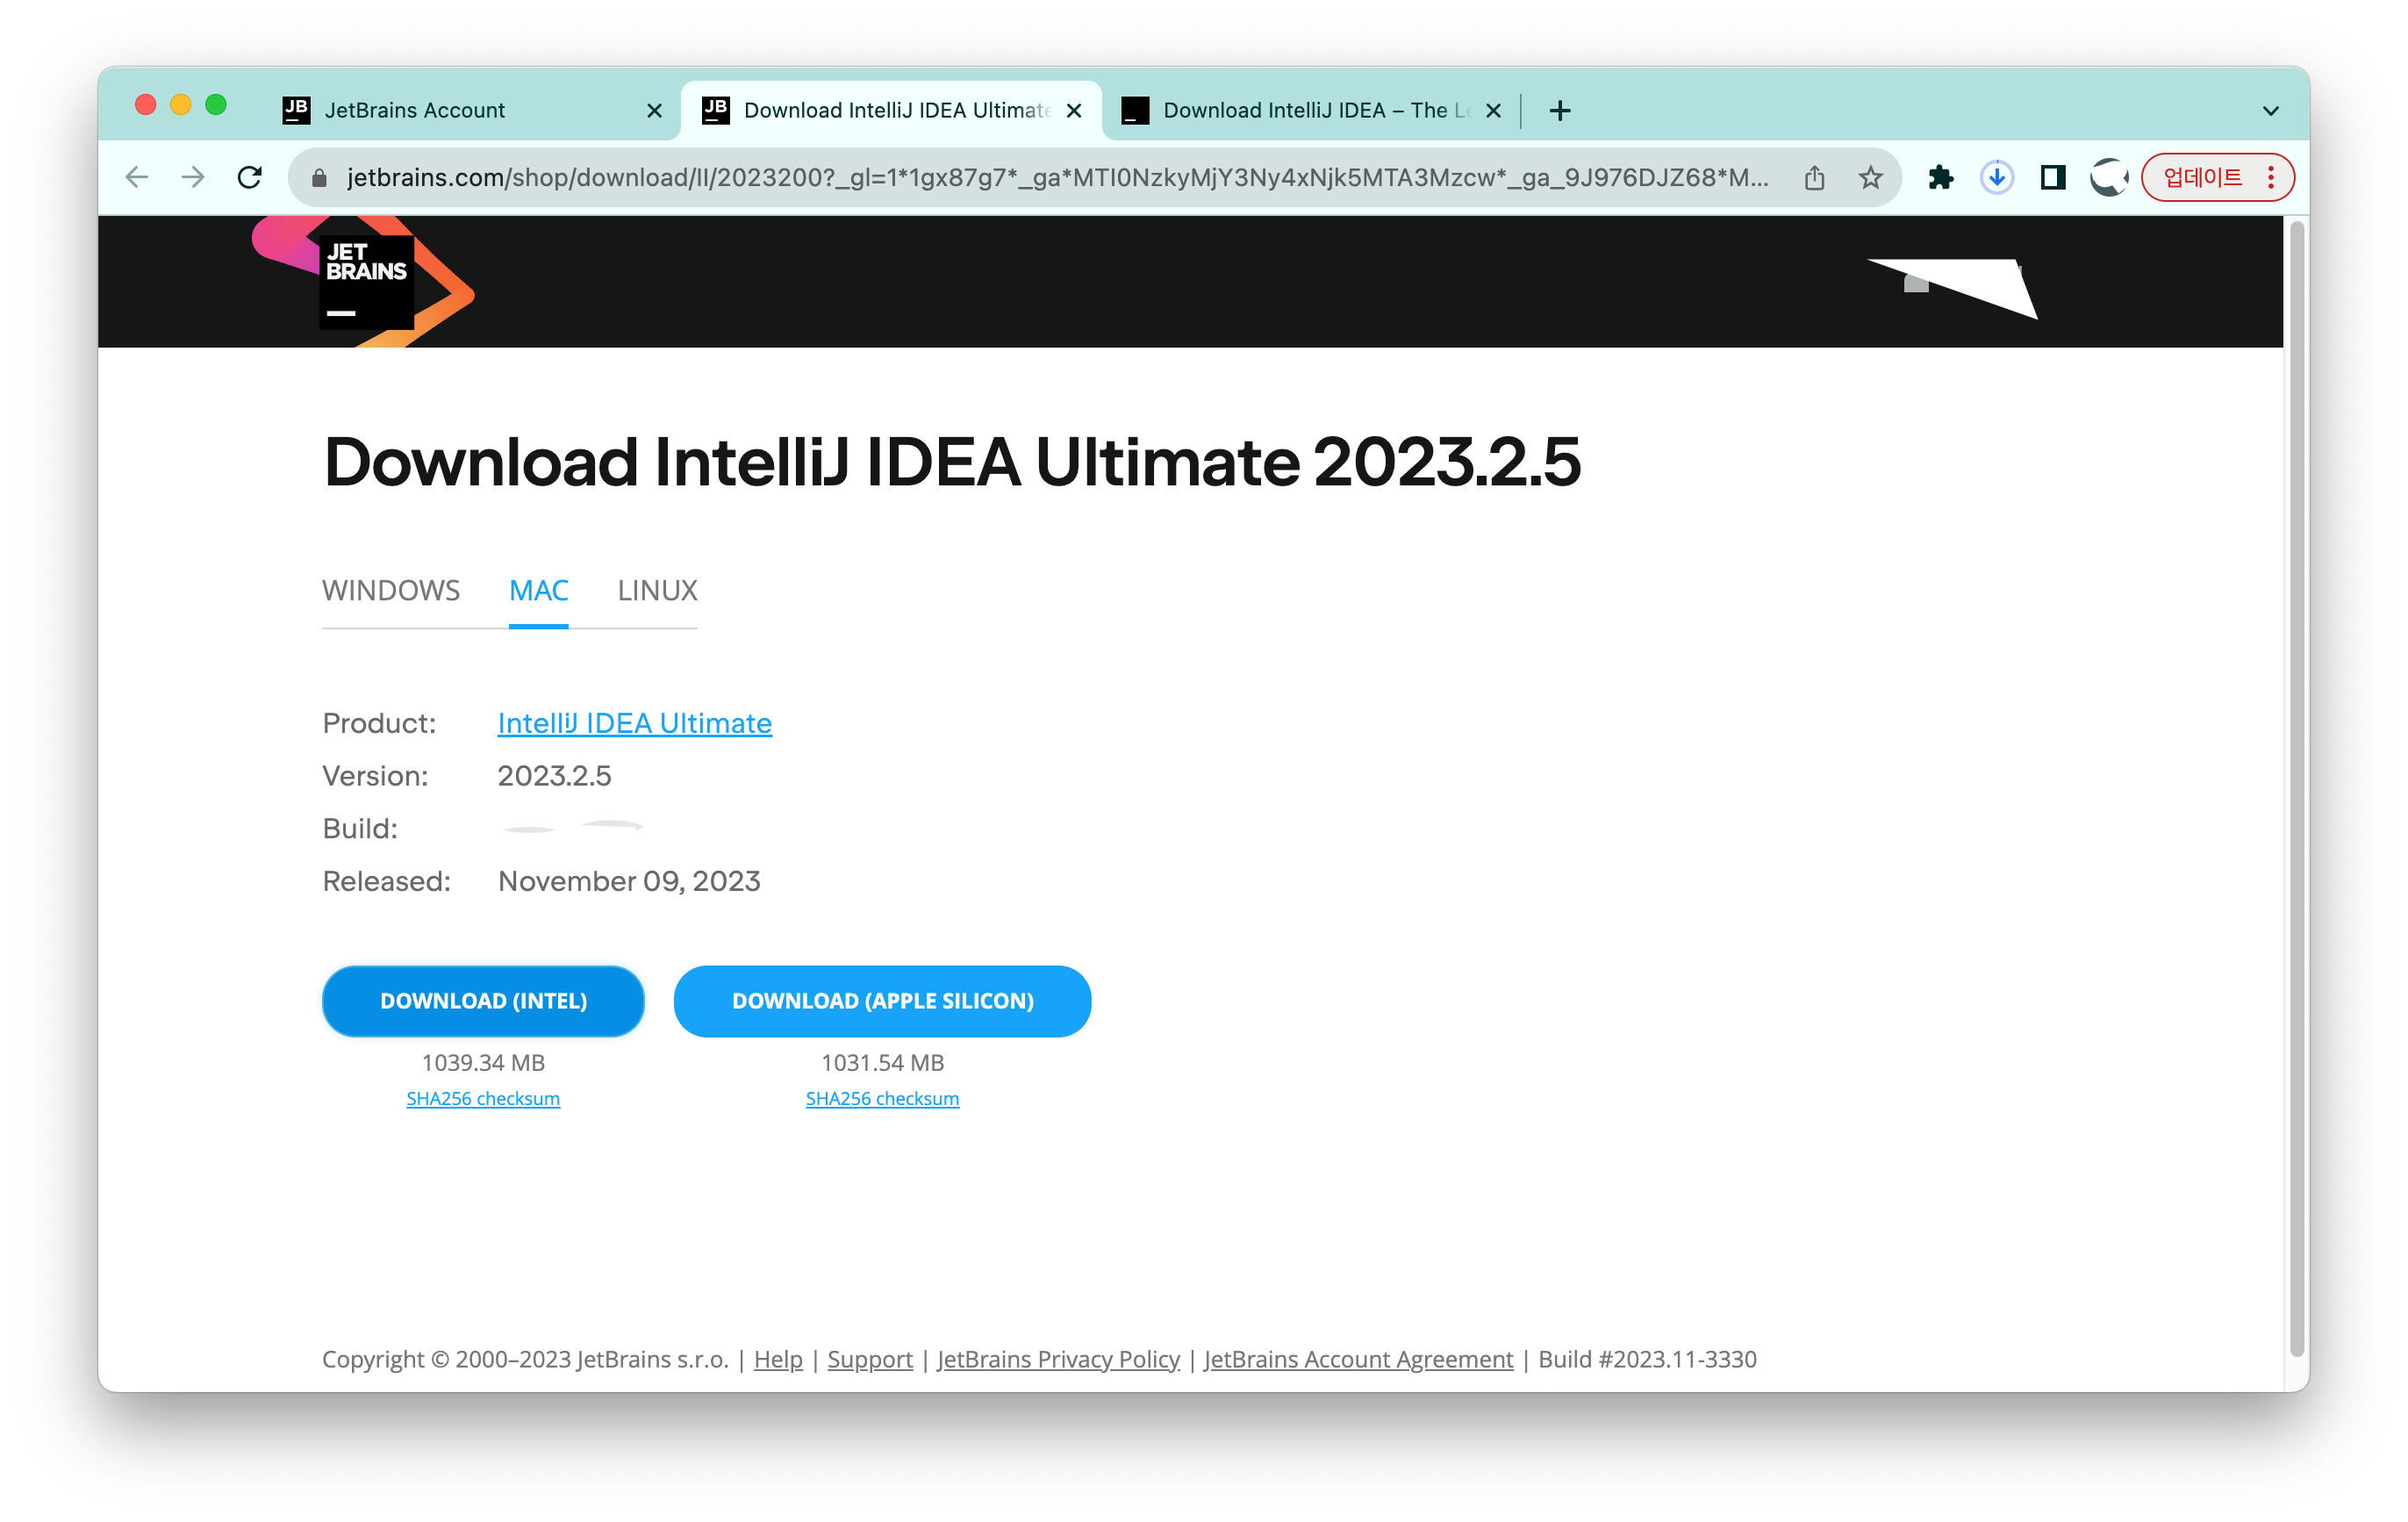Go back to previous page
The height and width of the screenshot is (1522, 2408).
click(x=137, y=178)
